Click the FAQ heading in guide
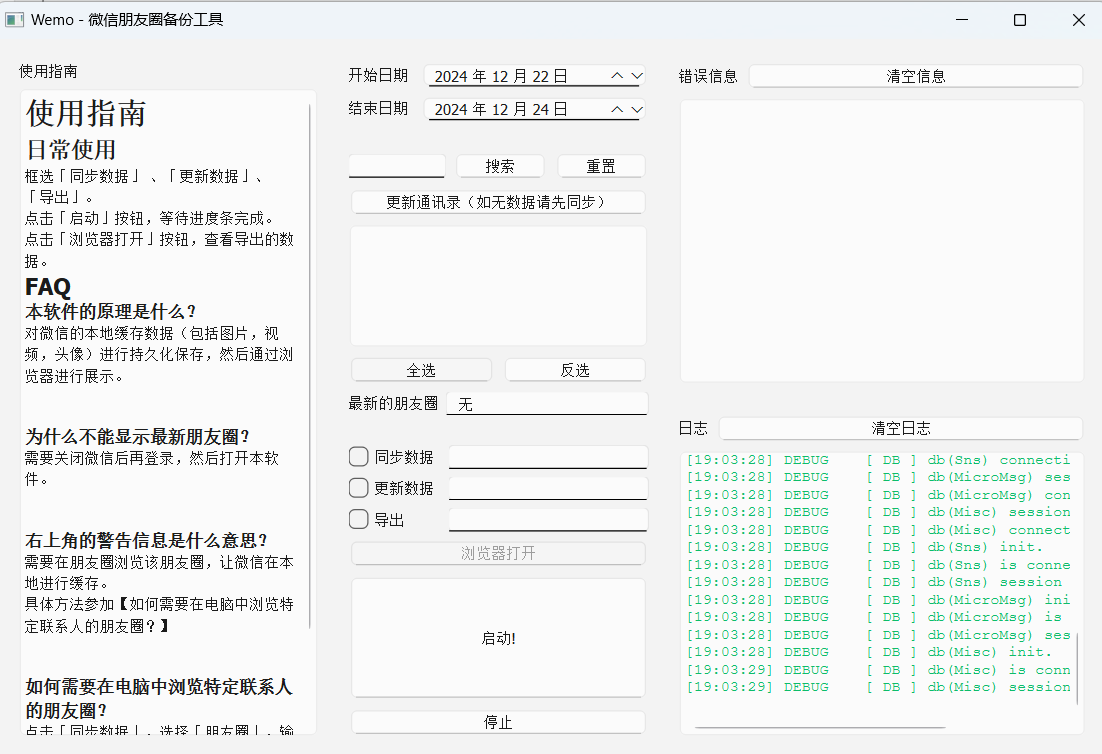 click(x=48, y=287)
